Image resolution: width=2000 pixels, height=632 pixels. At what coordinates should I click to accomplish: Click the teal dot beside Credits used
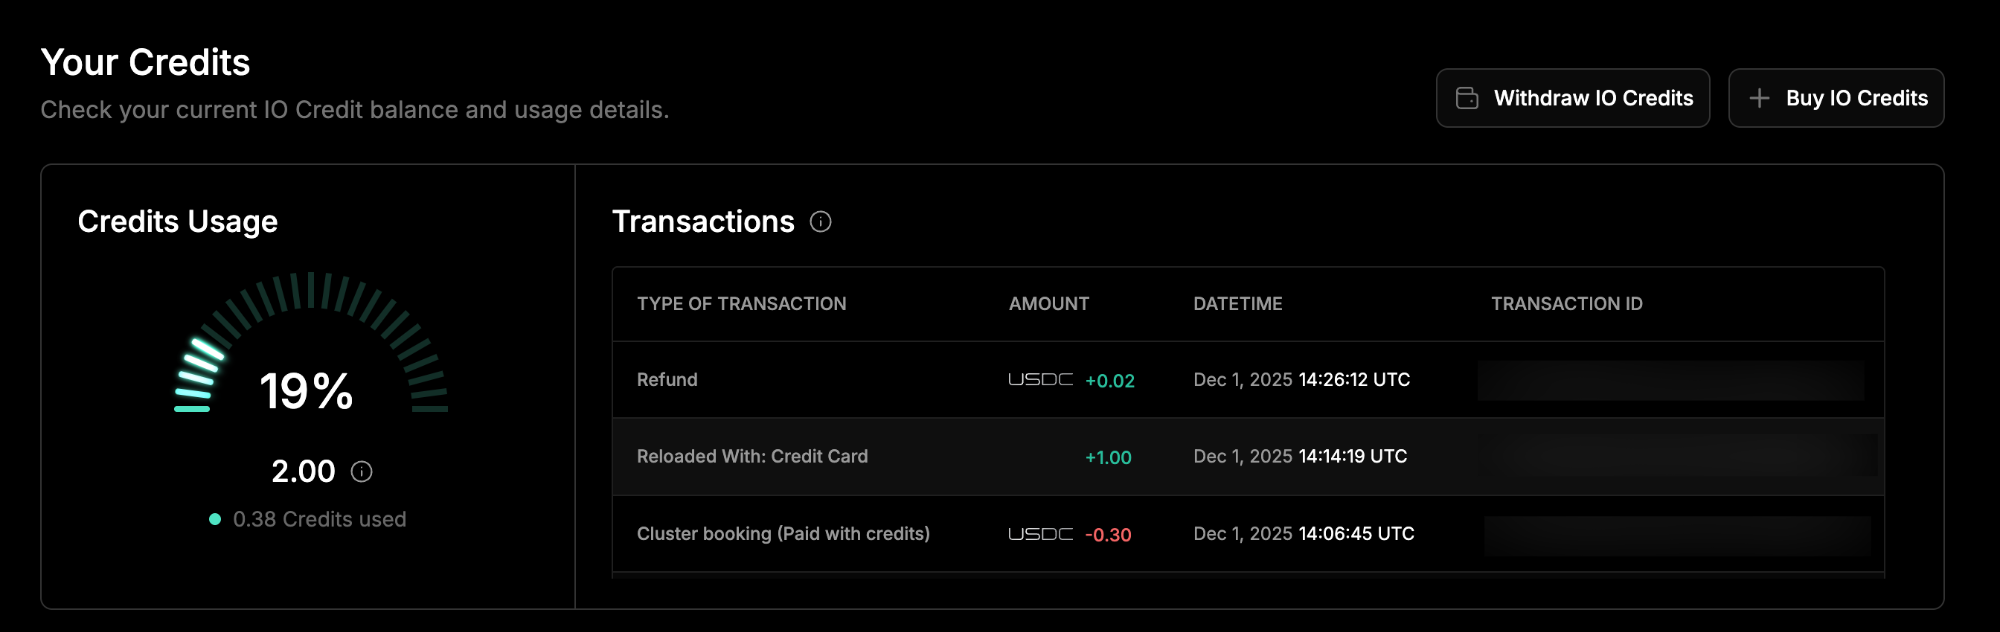click(x=213, y=519)
